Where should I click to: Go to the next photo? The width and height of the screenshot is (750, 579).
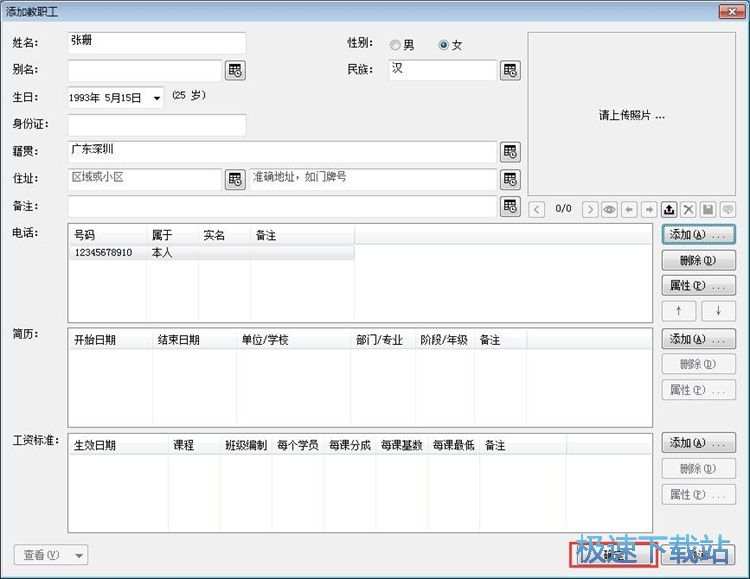pyautogui.click(x=590, y=210)
